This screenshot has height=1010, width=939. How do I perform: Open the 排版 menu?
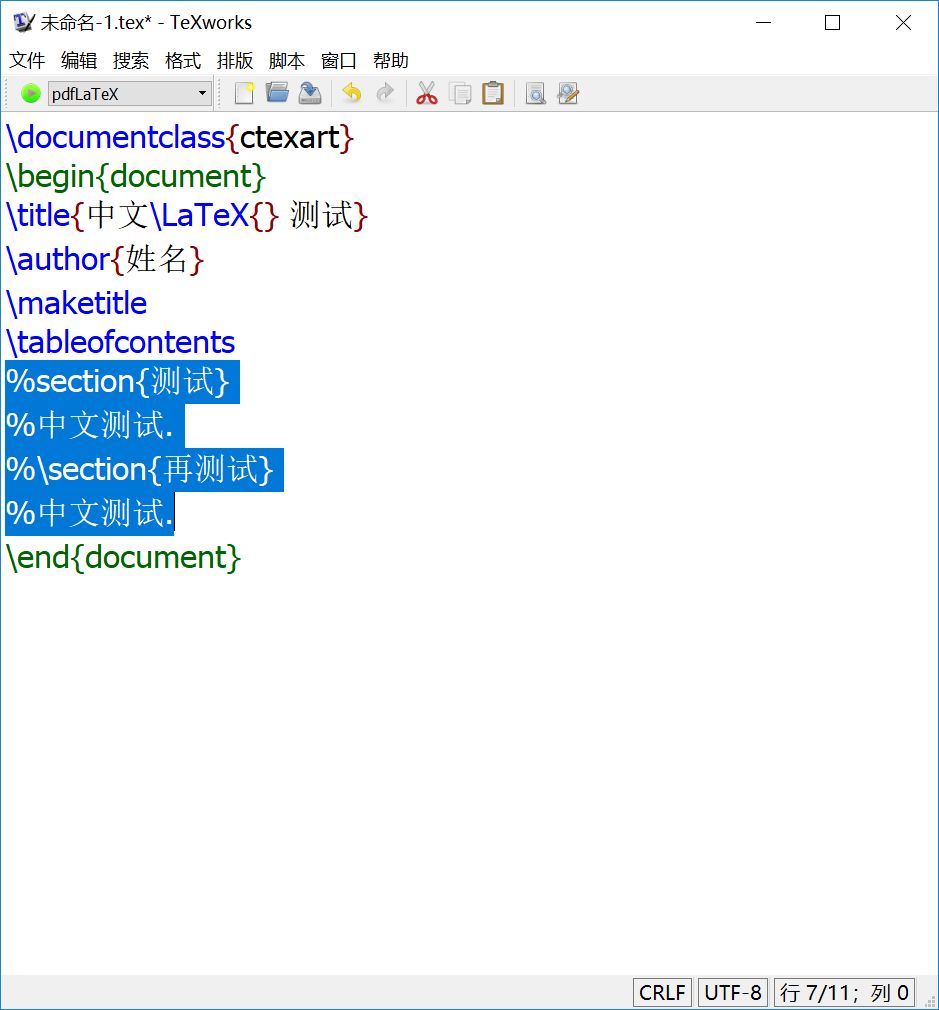pos(235,61)
